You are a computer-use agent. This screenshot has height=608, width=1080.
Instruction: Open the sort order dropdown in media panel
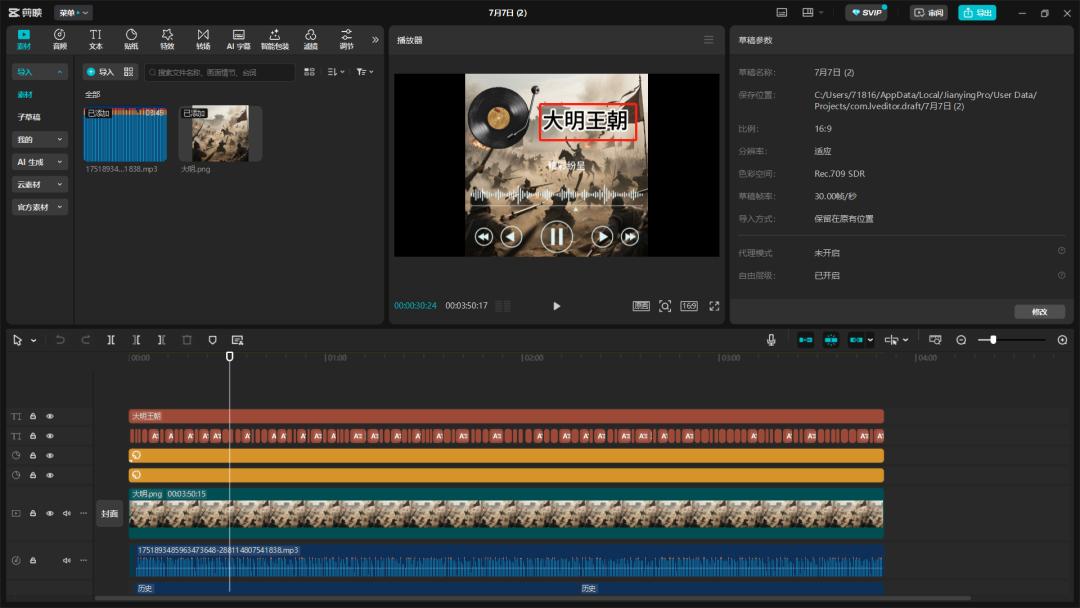click(x=335, y=72)
